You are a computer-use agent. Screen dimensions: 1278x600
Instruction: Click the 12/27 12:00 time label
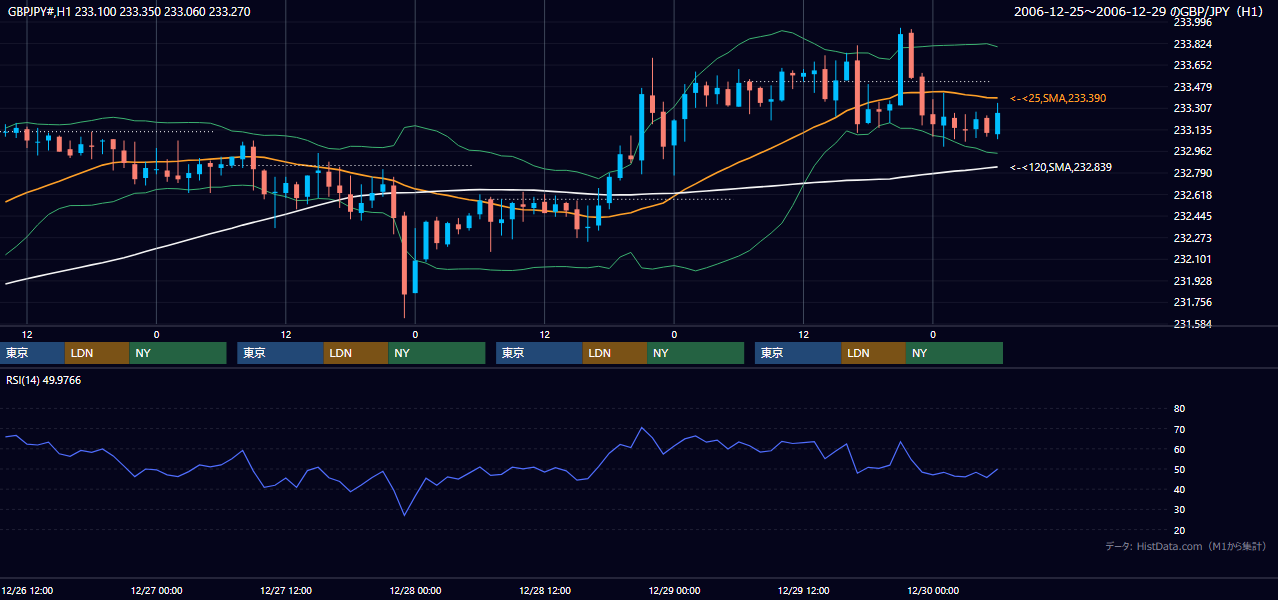point(286,590)
